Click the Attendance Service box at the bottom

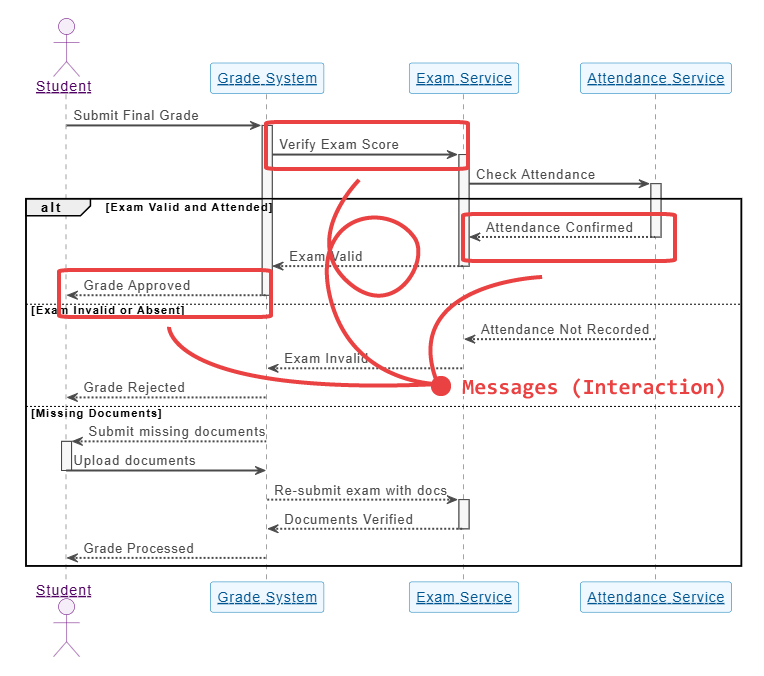655,597
